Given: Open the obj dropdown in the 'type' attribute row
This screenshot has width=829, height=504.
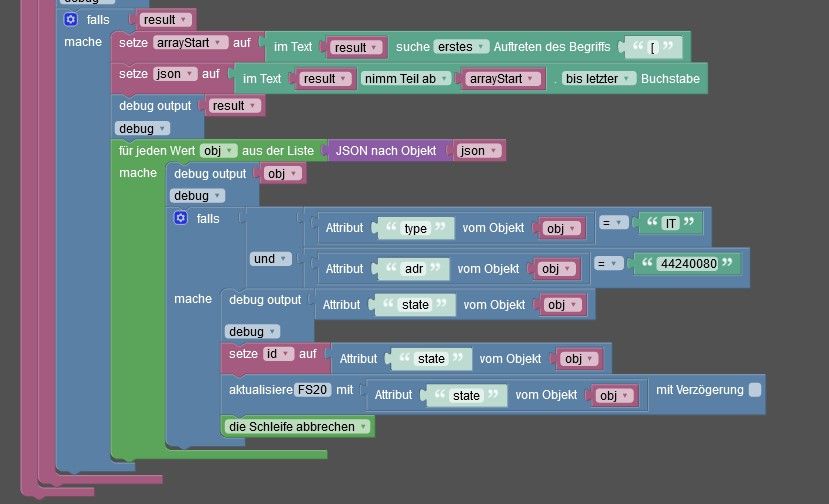Looking at the screenshot, I should [561, 228].
